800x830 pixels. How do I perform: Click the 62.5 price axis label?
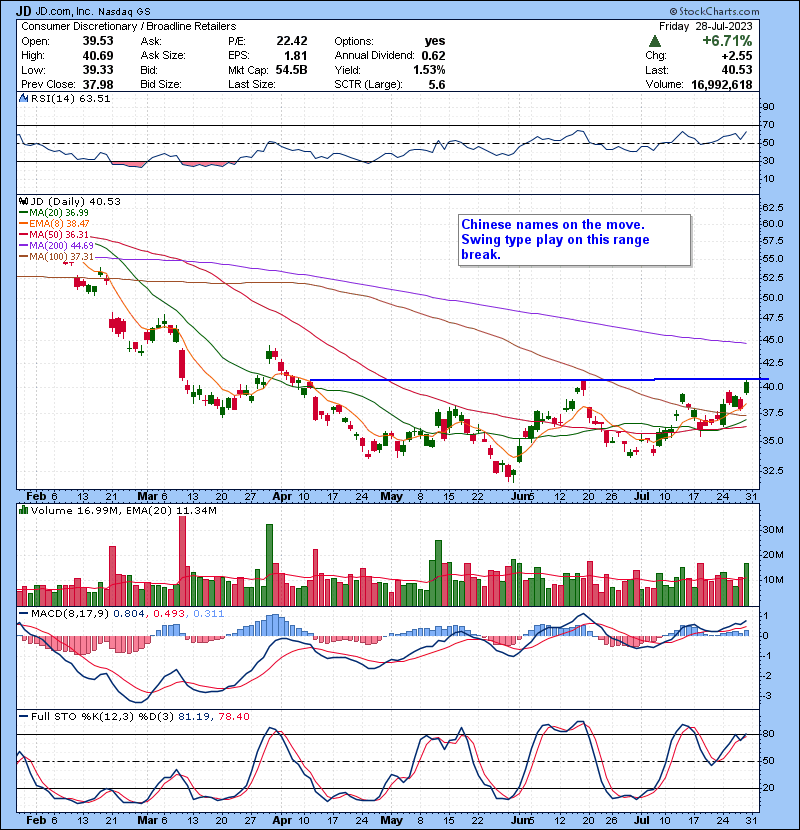click(773, 207)
